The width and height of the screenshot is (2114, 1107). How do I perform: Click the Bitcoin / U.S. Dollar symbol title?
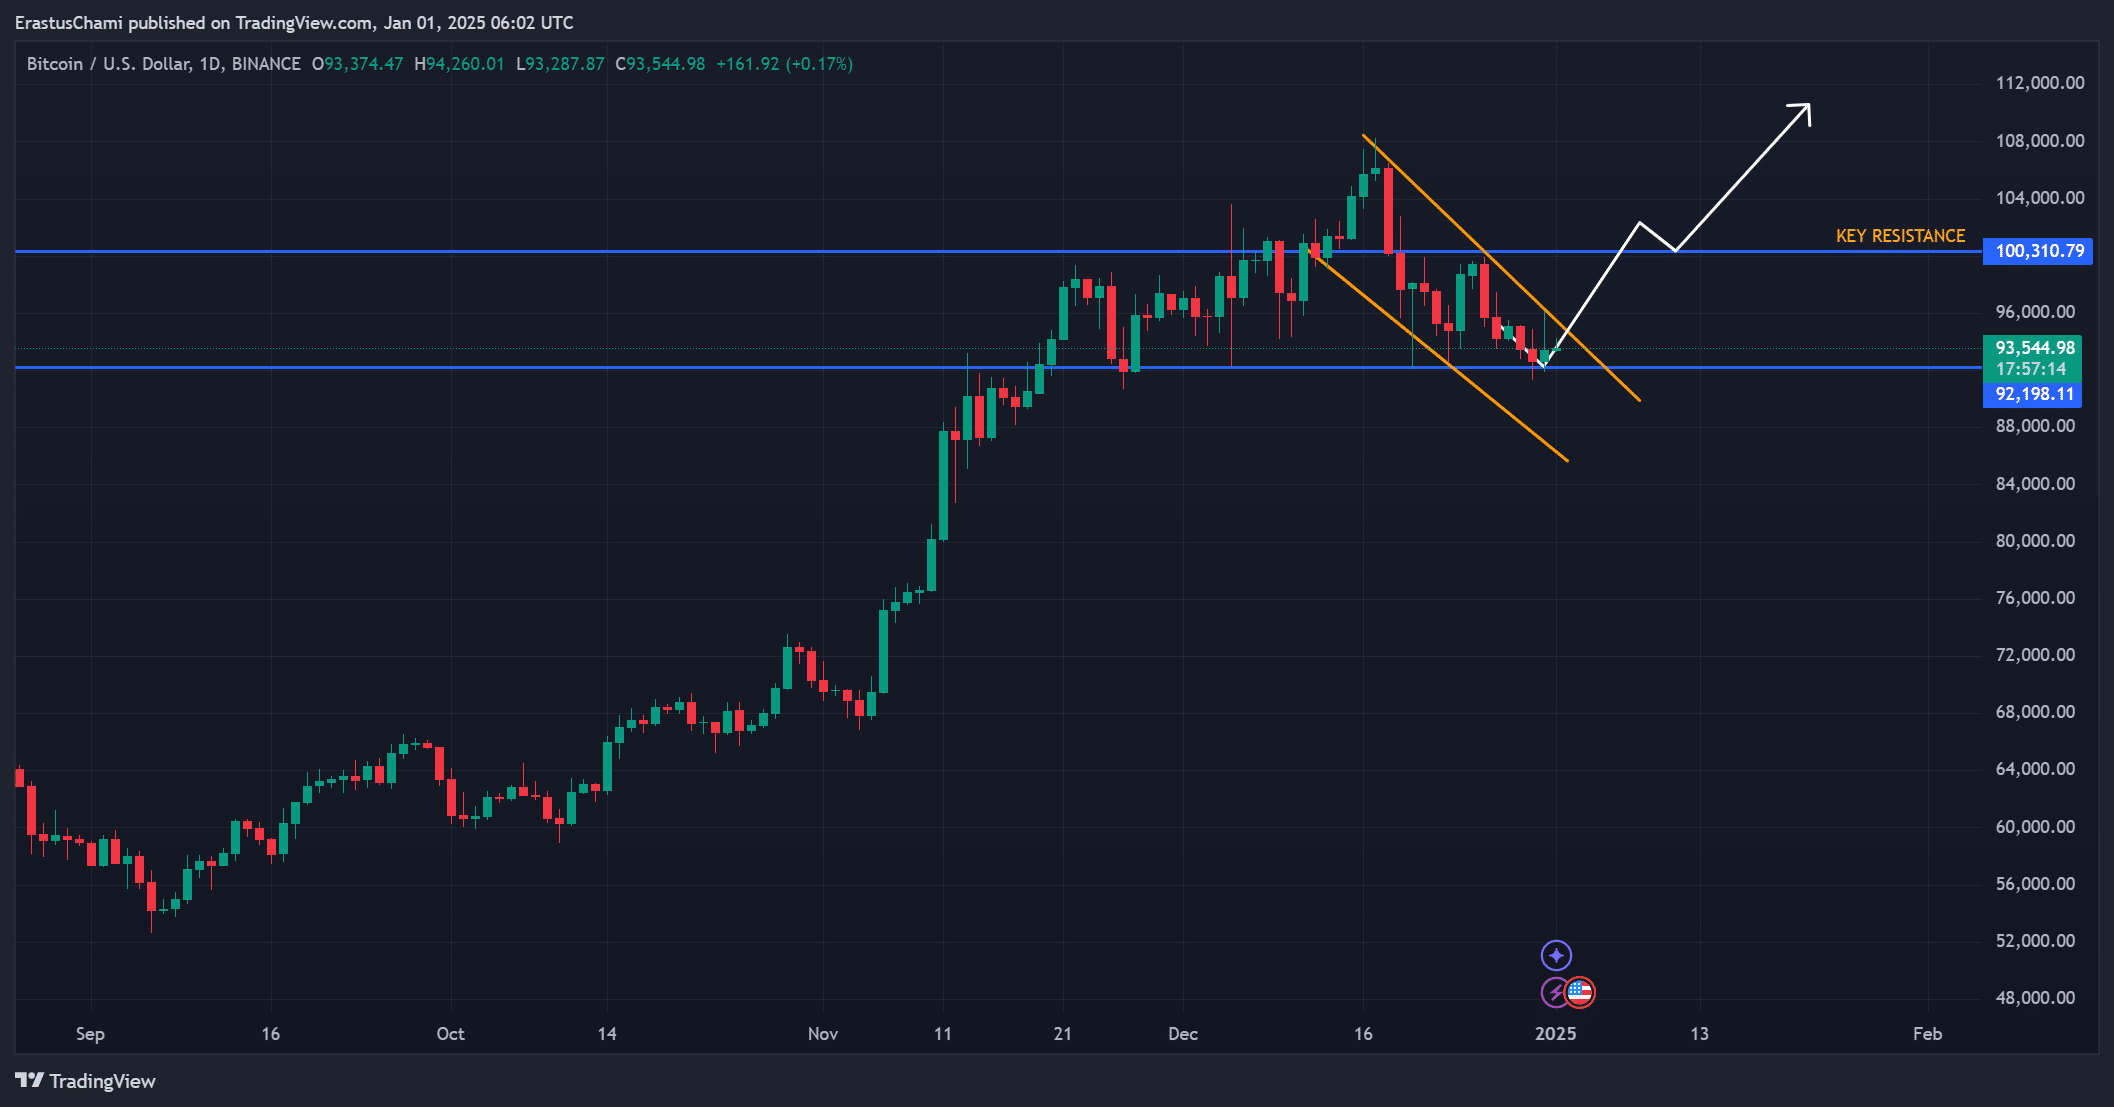tap(163, 64)
